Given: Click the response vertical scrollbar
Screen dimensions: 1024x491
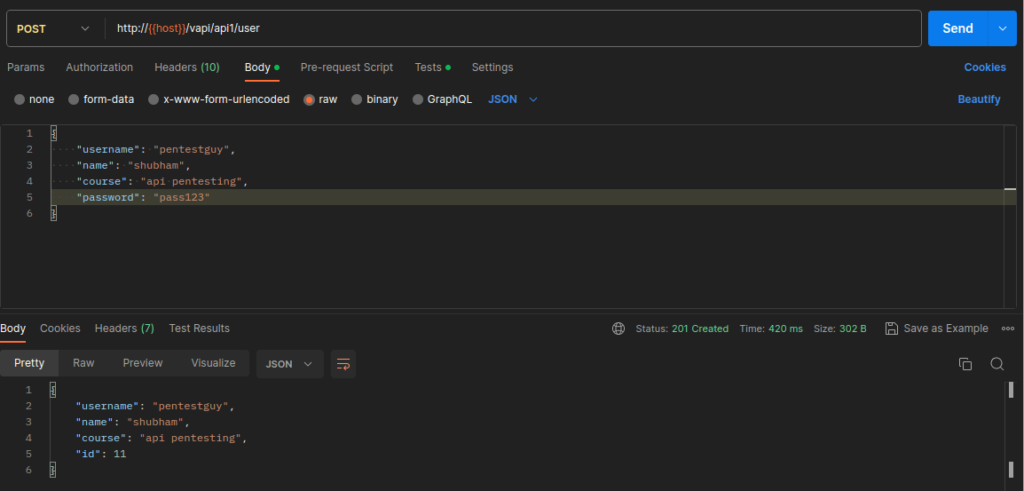Looking at the screenshot, I should [x=1011, y=431].
